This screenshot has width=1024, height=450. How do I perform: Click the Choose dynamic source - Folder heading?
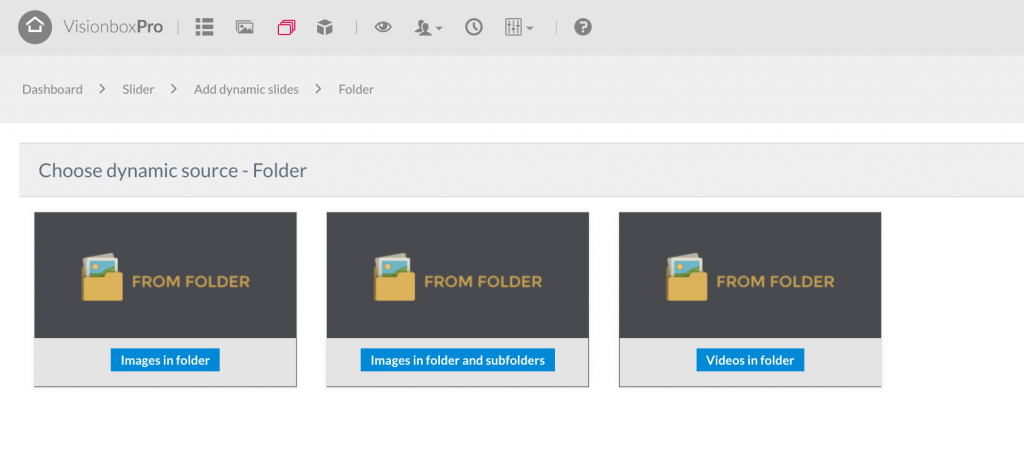click(x=173, y=171)
